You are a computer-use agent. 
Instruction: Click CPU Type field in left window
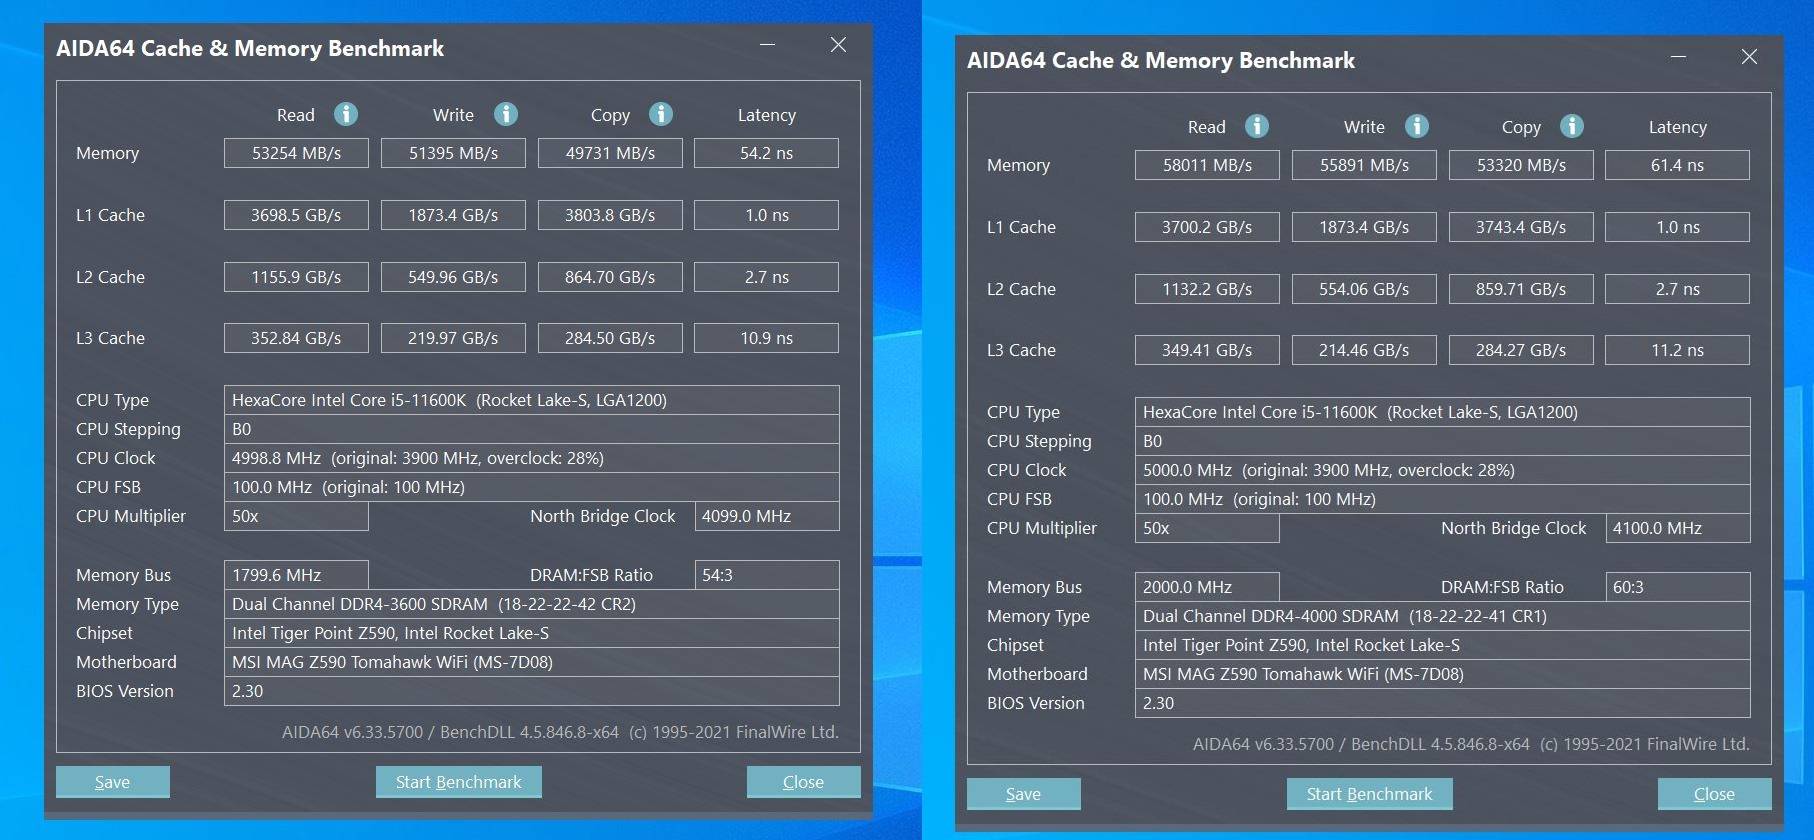pyautogui.click(x=532, y=400)
